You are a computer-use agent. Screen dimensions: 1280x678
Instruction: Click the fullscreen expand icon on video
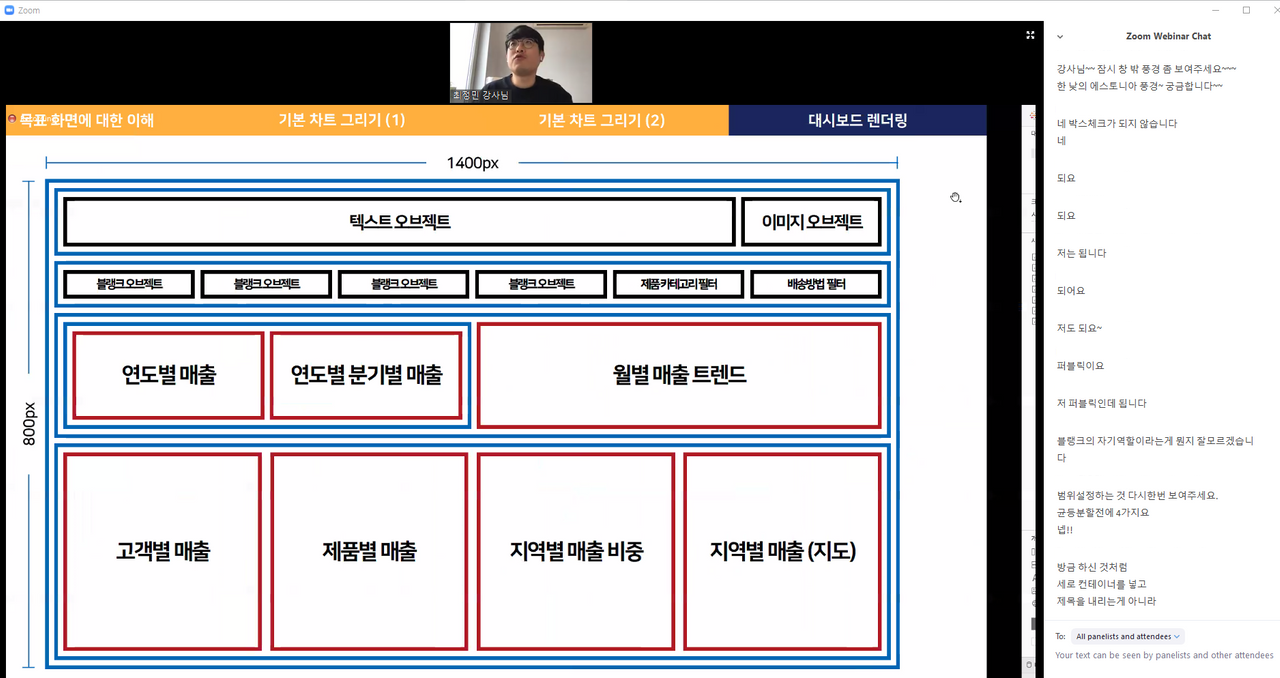click(x=1030, y=35)
